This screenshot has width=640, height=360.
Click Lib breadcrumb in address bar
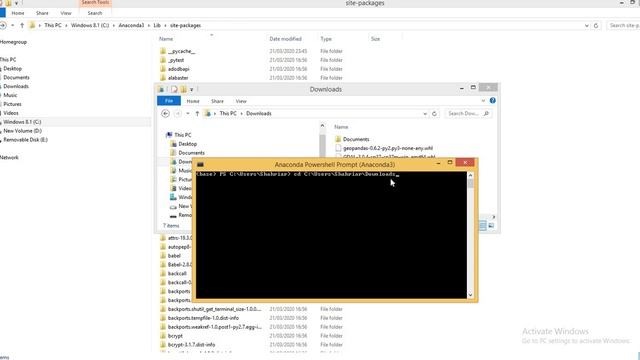(157, 25)
